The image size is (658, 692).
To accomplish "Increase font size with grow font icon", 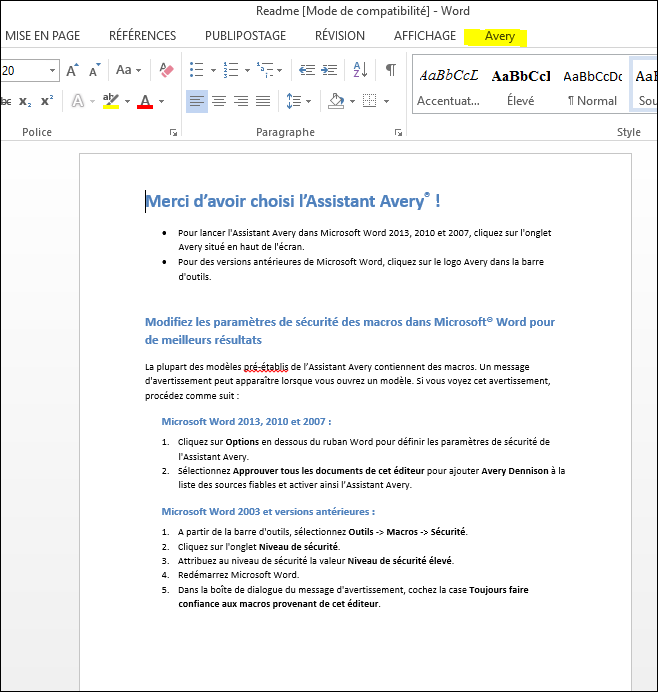I will coord(73,70).
